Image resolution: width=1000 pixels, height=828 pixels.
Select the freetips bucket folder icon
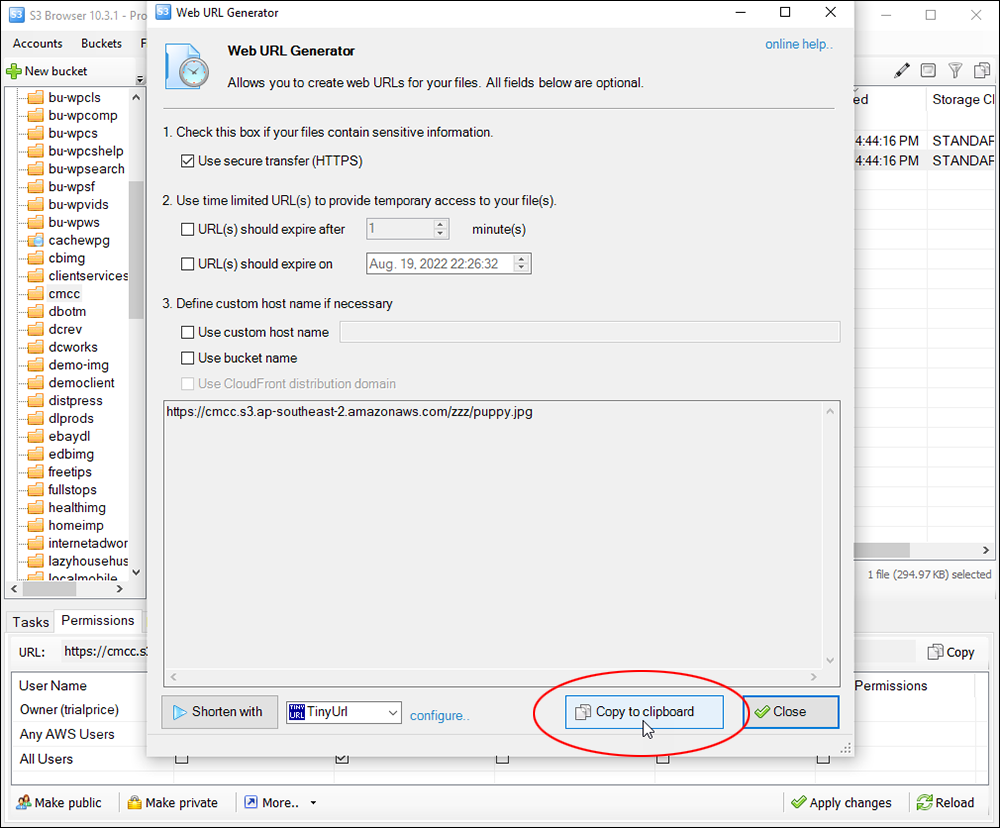point(36,473)
